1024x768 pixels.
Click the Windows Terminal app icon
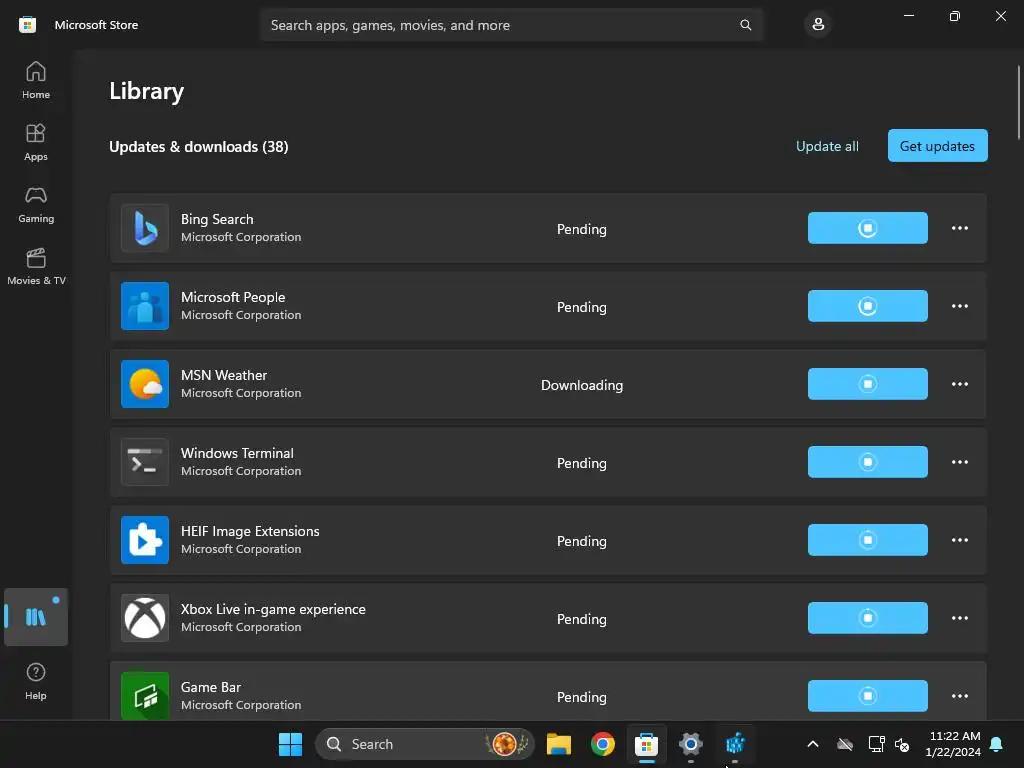coord(145,462)
